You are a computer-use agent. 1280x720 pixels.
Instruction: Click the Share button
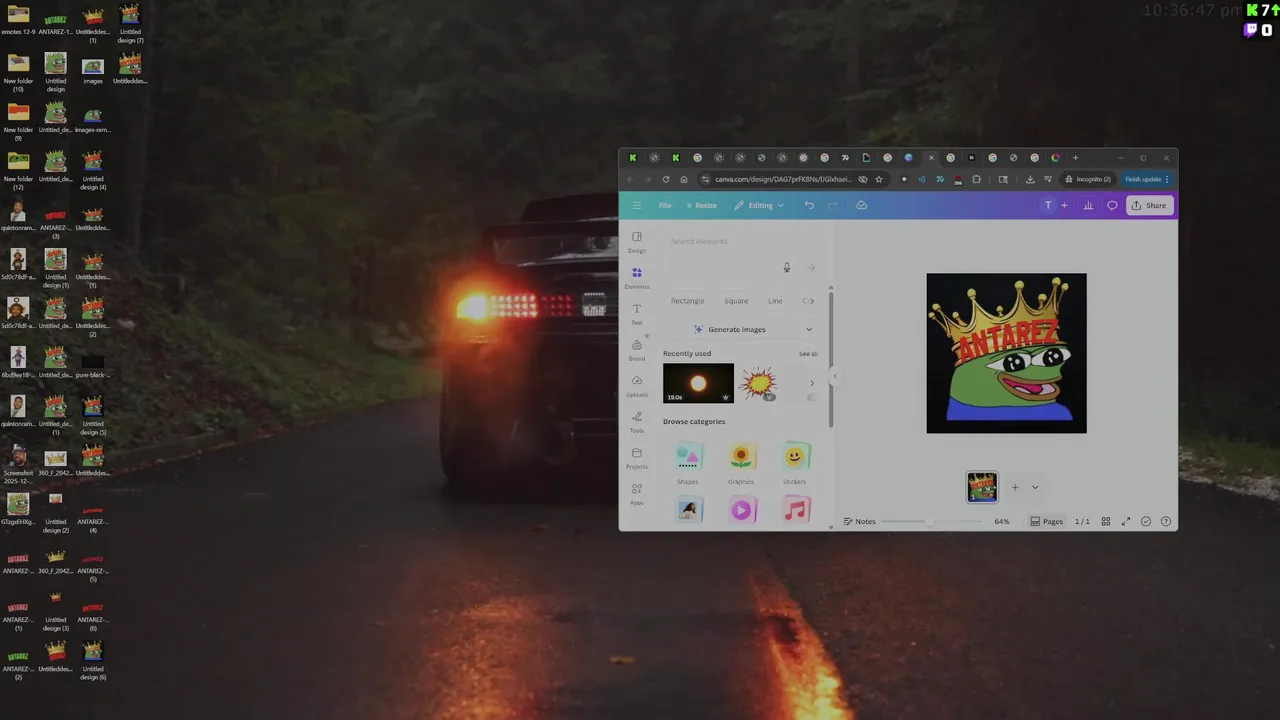[1149, 205]
